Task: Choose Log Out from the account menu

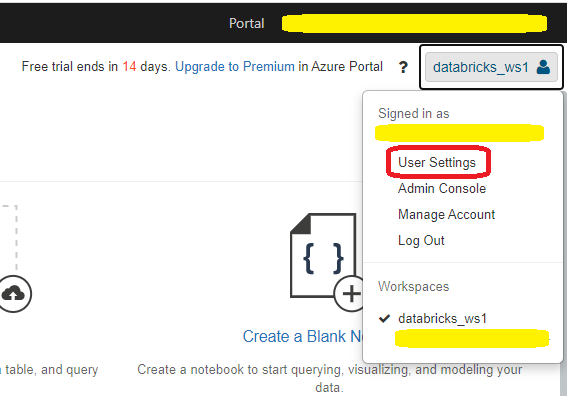Action: pos(421,241)
